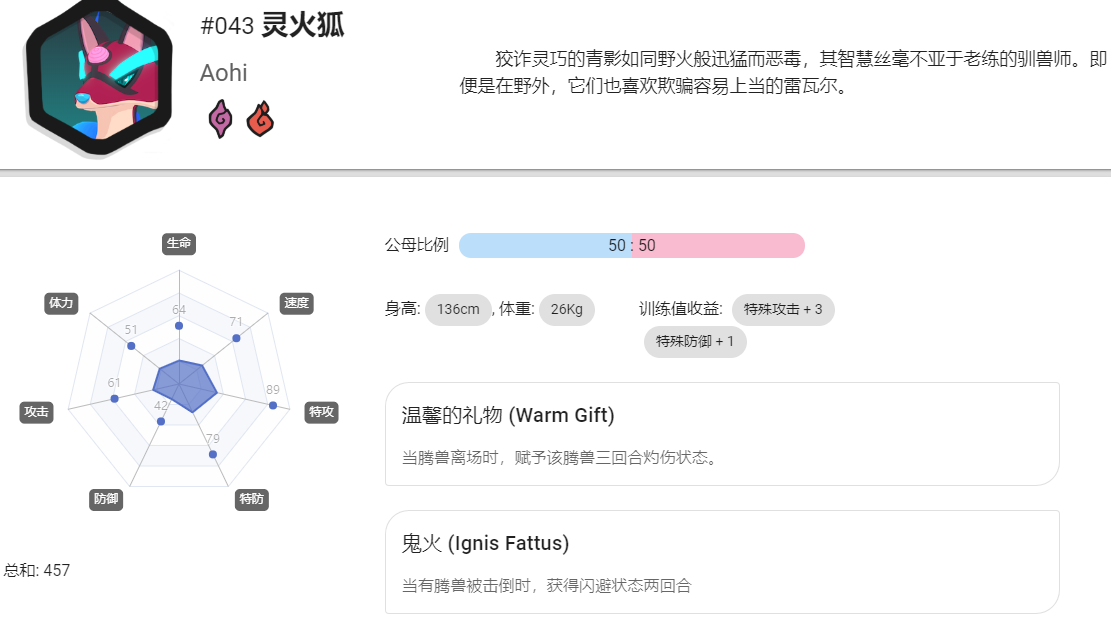1111x619 pixels.
Task: Click the 特防 stat label
Action: [x=252, y=499]
